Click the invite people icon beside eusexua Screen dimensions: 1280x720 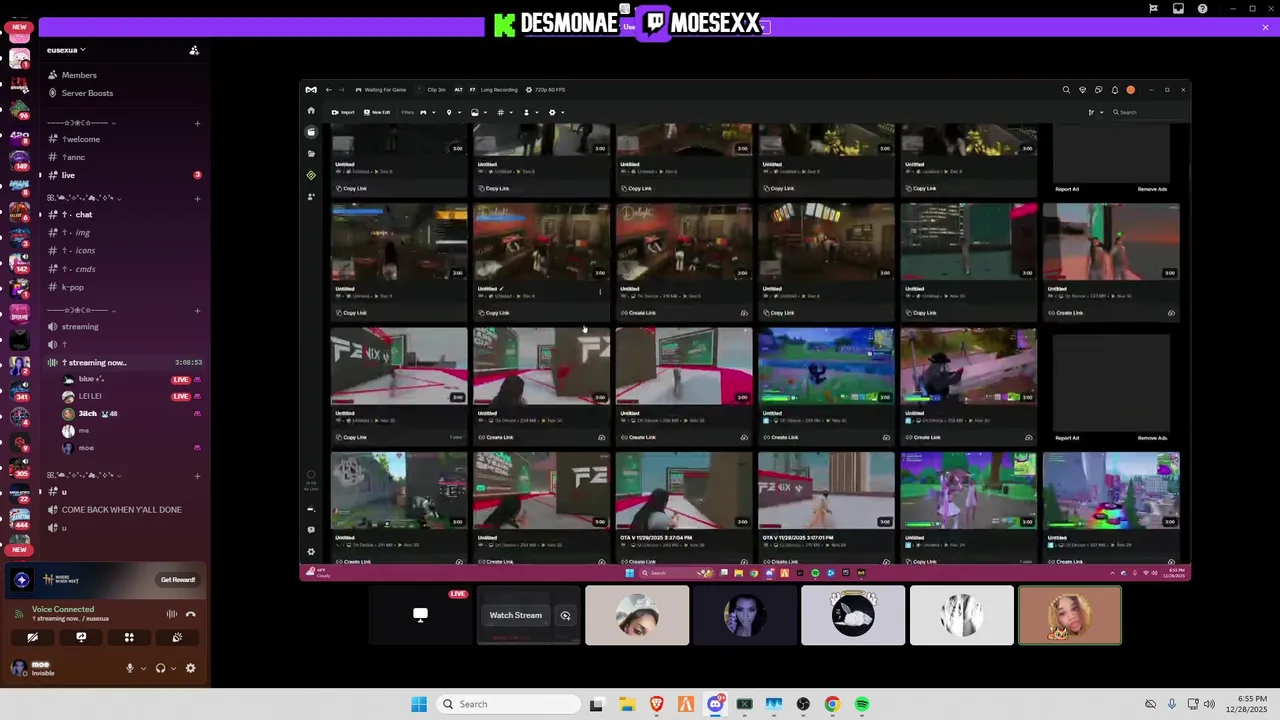coord(194,50)
